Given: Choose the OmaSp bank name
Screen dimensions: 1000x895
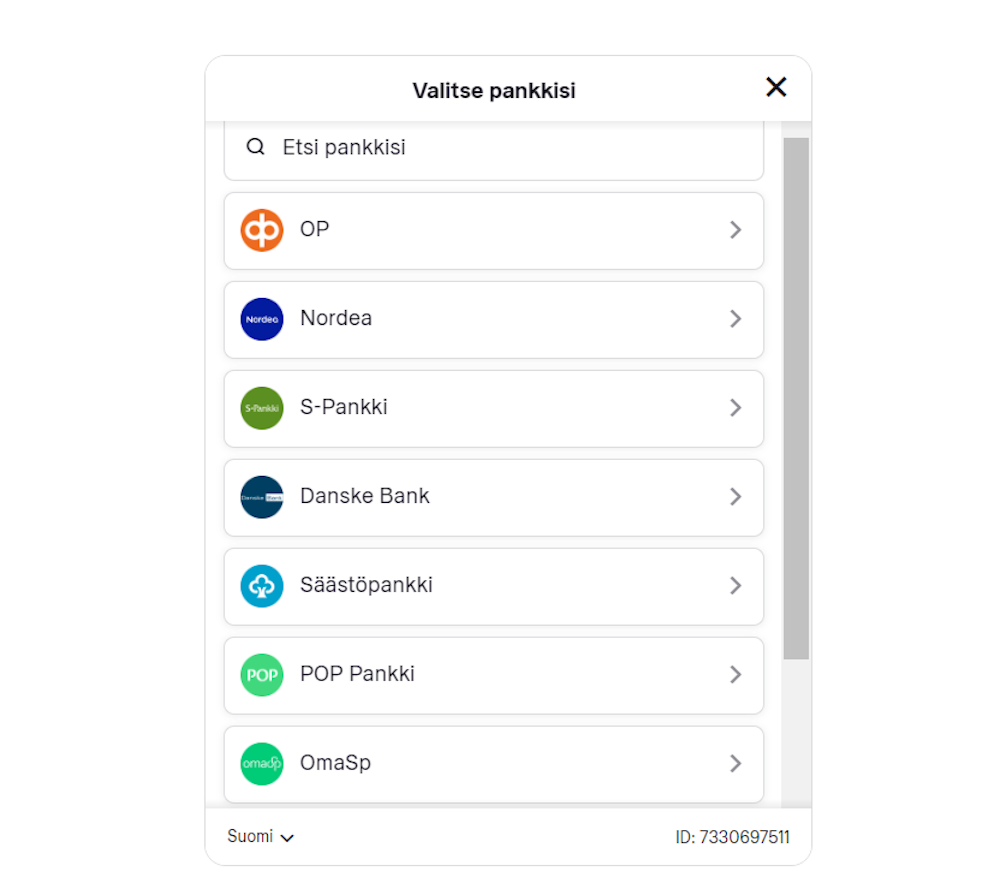Looking at the screenshot, I should [x=335, y=764].
